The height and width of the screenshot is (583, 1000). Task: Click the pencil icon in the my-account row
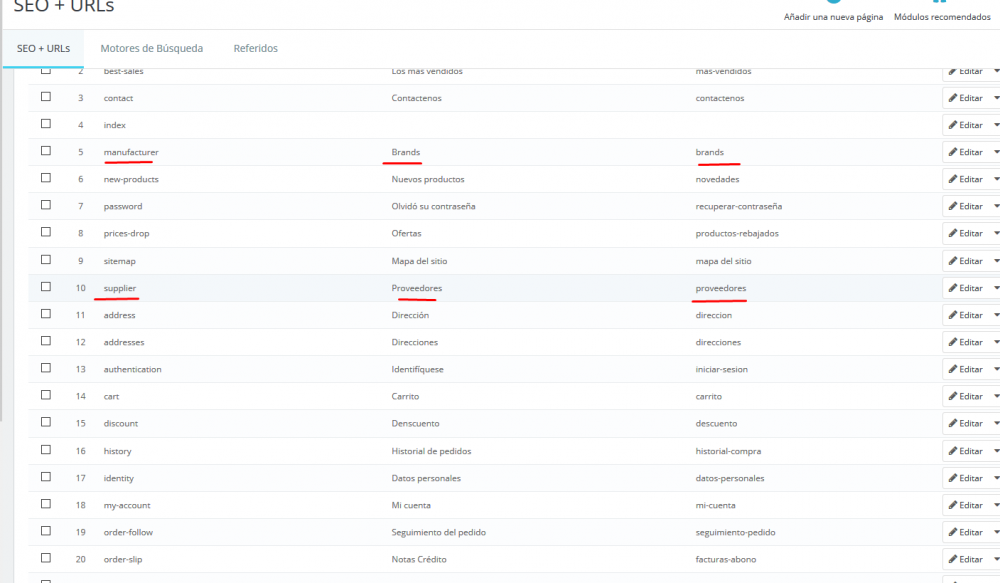click(x=953, y=505)
